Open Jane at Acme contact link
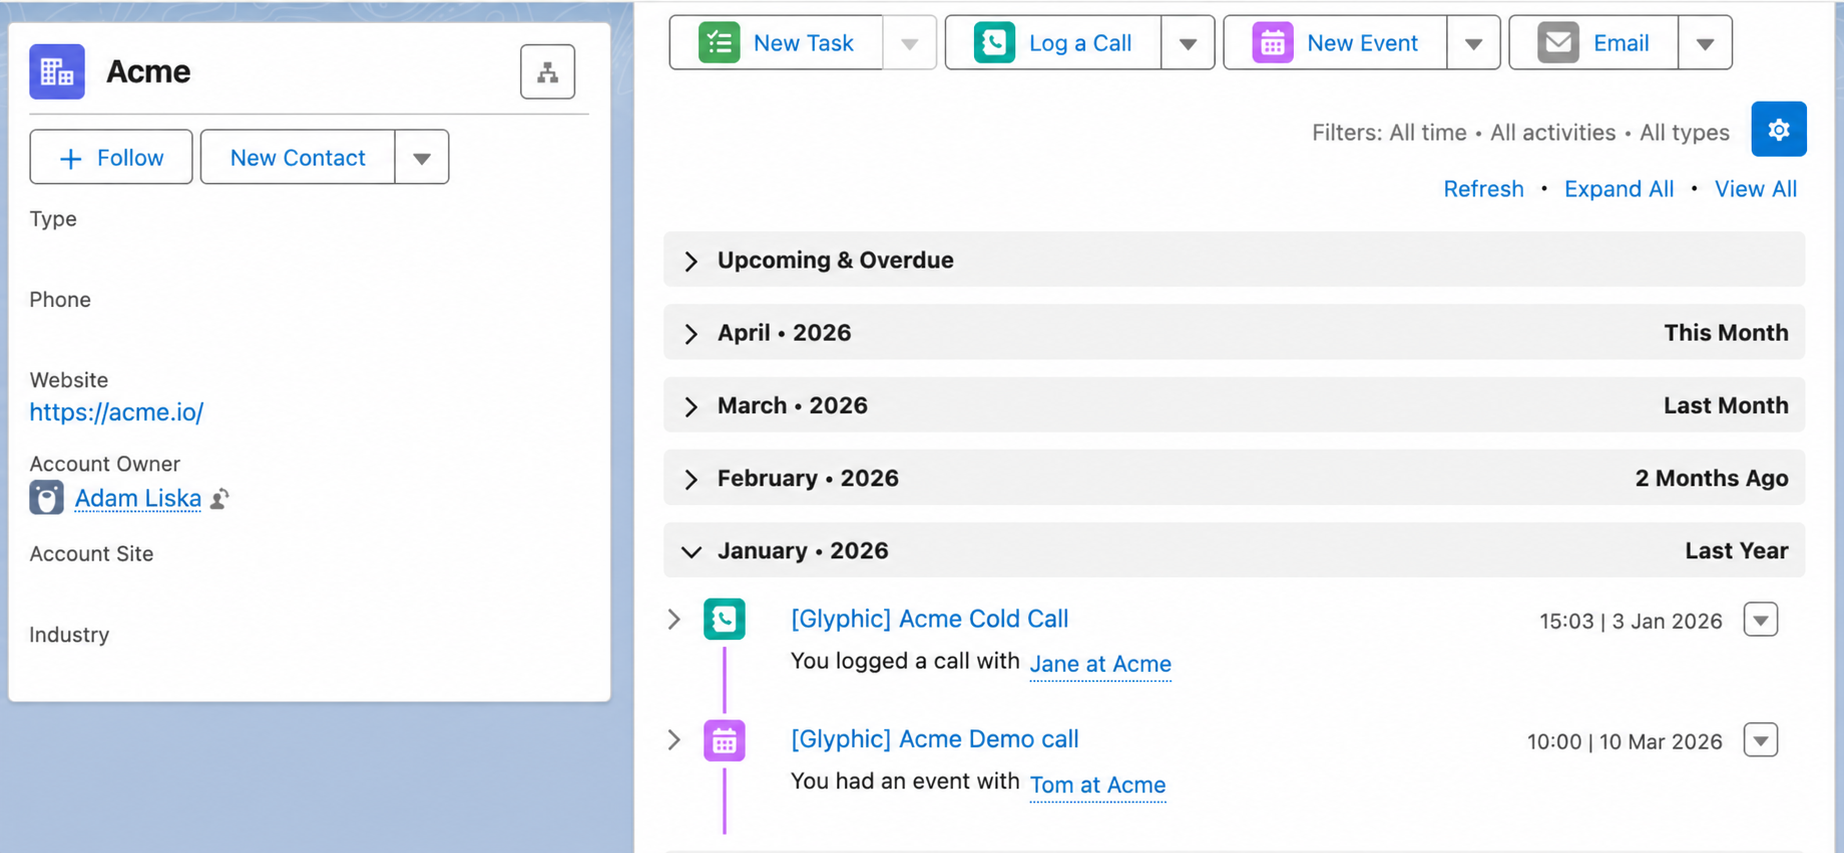Image resolution: width=1844 pixels, height=853 pixels. [x=1100, y=664]
